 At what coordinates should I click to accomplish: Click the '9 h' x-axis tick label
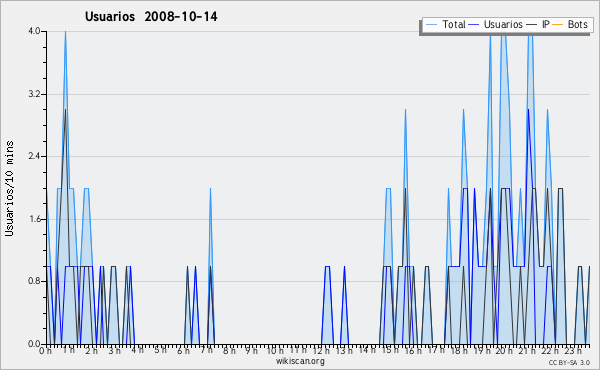point(251,351)
